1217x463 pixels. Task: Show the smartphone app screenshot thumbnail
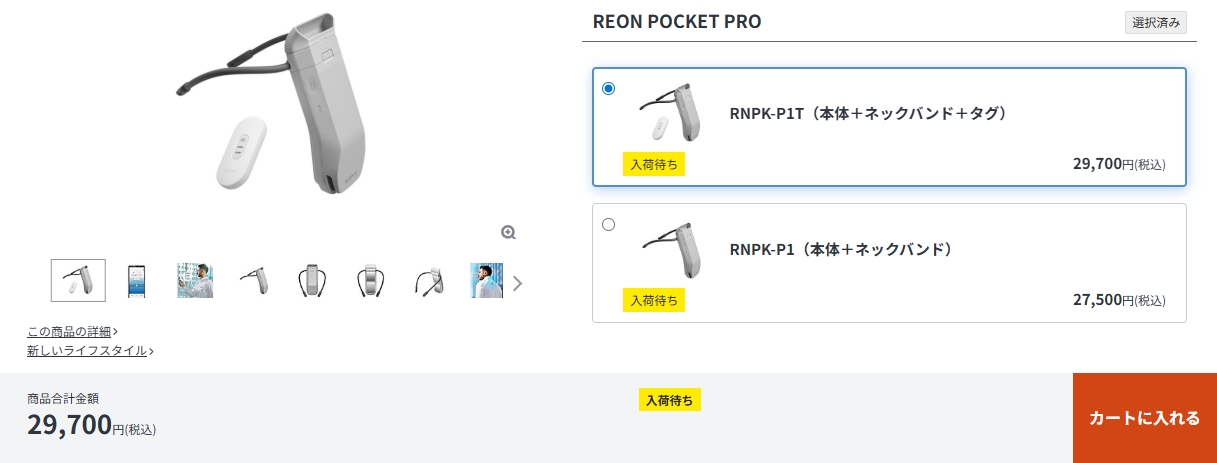tap(137, 281)
